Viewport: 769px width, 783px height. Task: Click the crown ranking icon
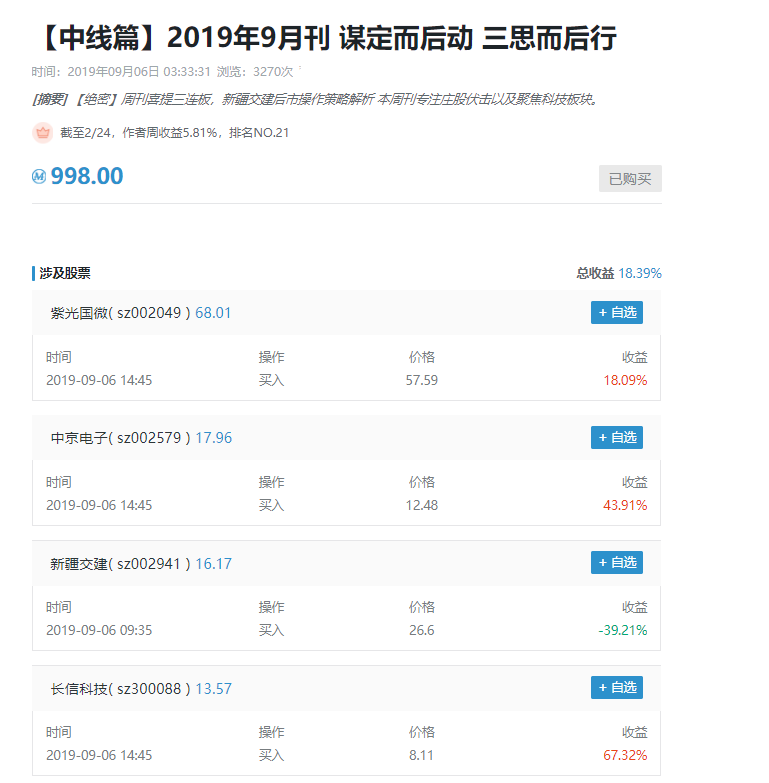(x=42, y=133)
